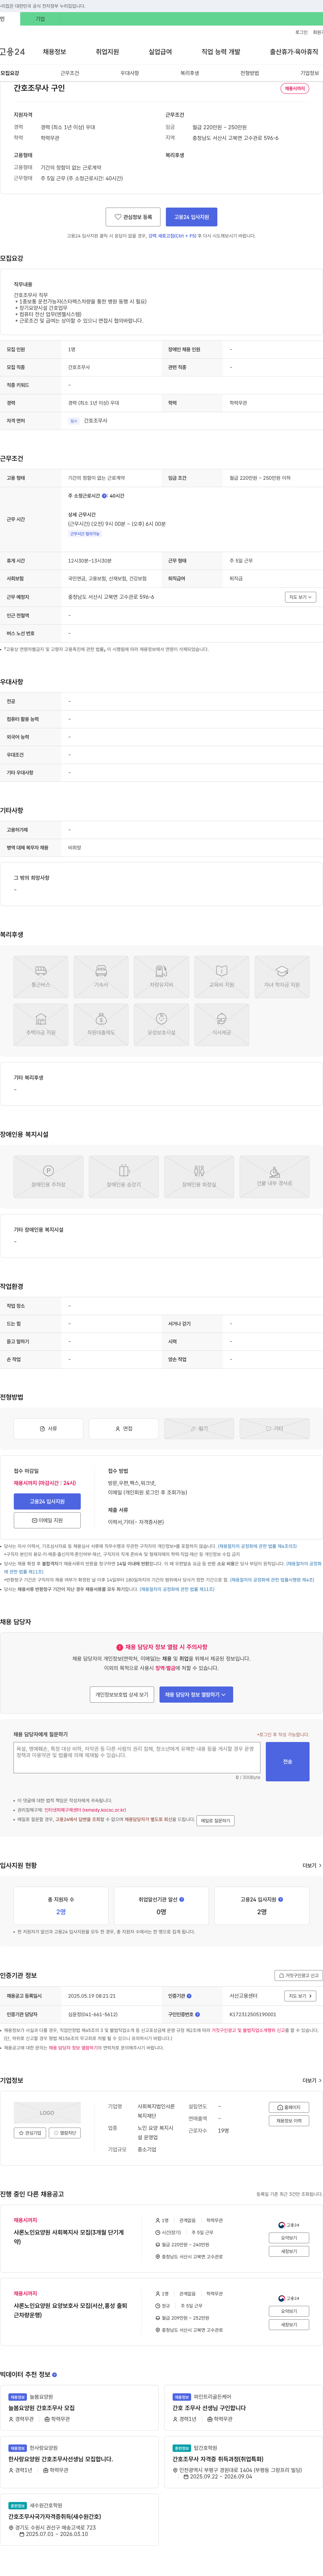The height and width of the screenshot is (2576, 323).
Task: Open 지도 보기 in 인증기관 row
Action: (300, 1996)
